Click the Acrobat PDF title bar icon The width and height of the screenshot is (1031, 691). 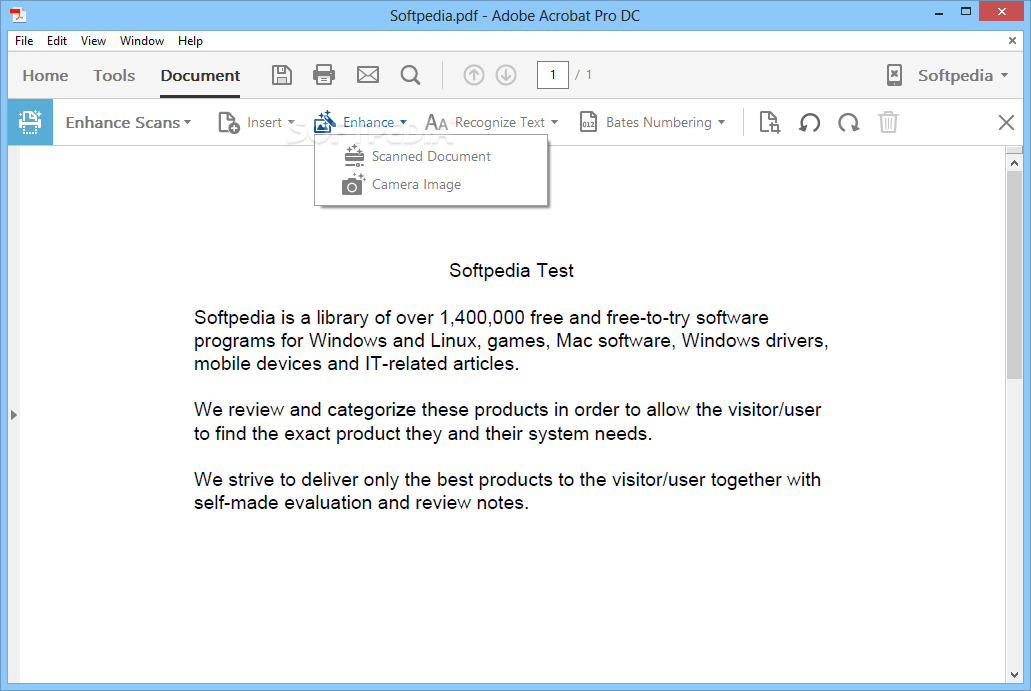(x=18, y=14)
